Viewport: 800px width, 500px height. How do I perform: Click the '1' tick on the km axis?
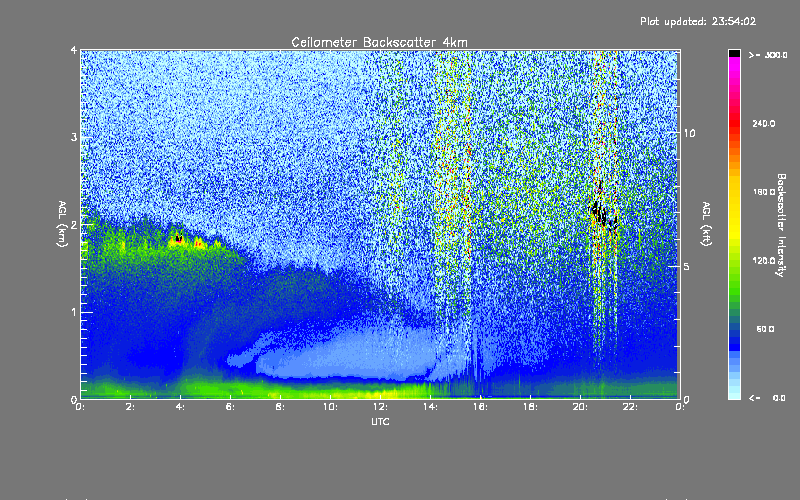click(x=74, y=312)
